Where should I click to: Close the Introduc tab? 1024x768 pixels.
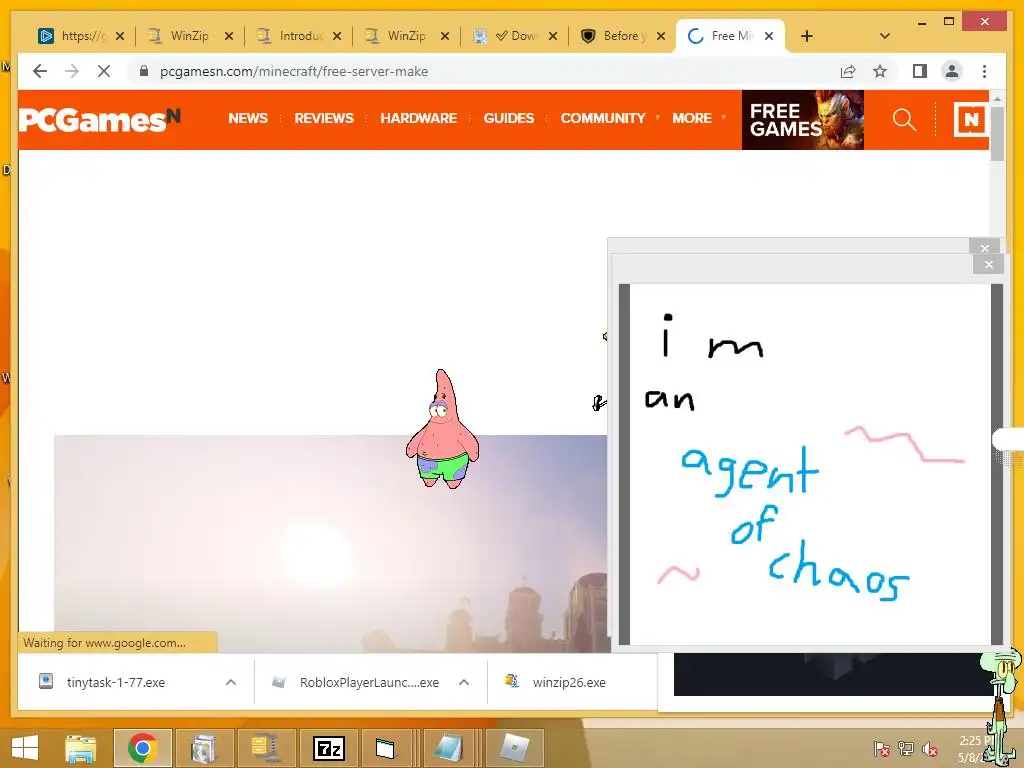tap(337, 36)
